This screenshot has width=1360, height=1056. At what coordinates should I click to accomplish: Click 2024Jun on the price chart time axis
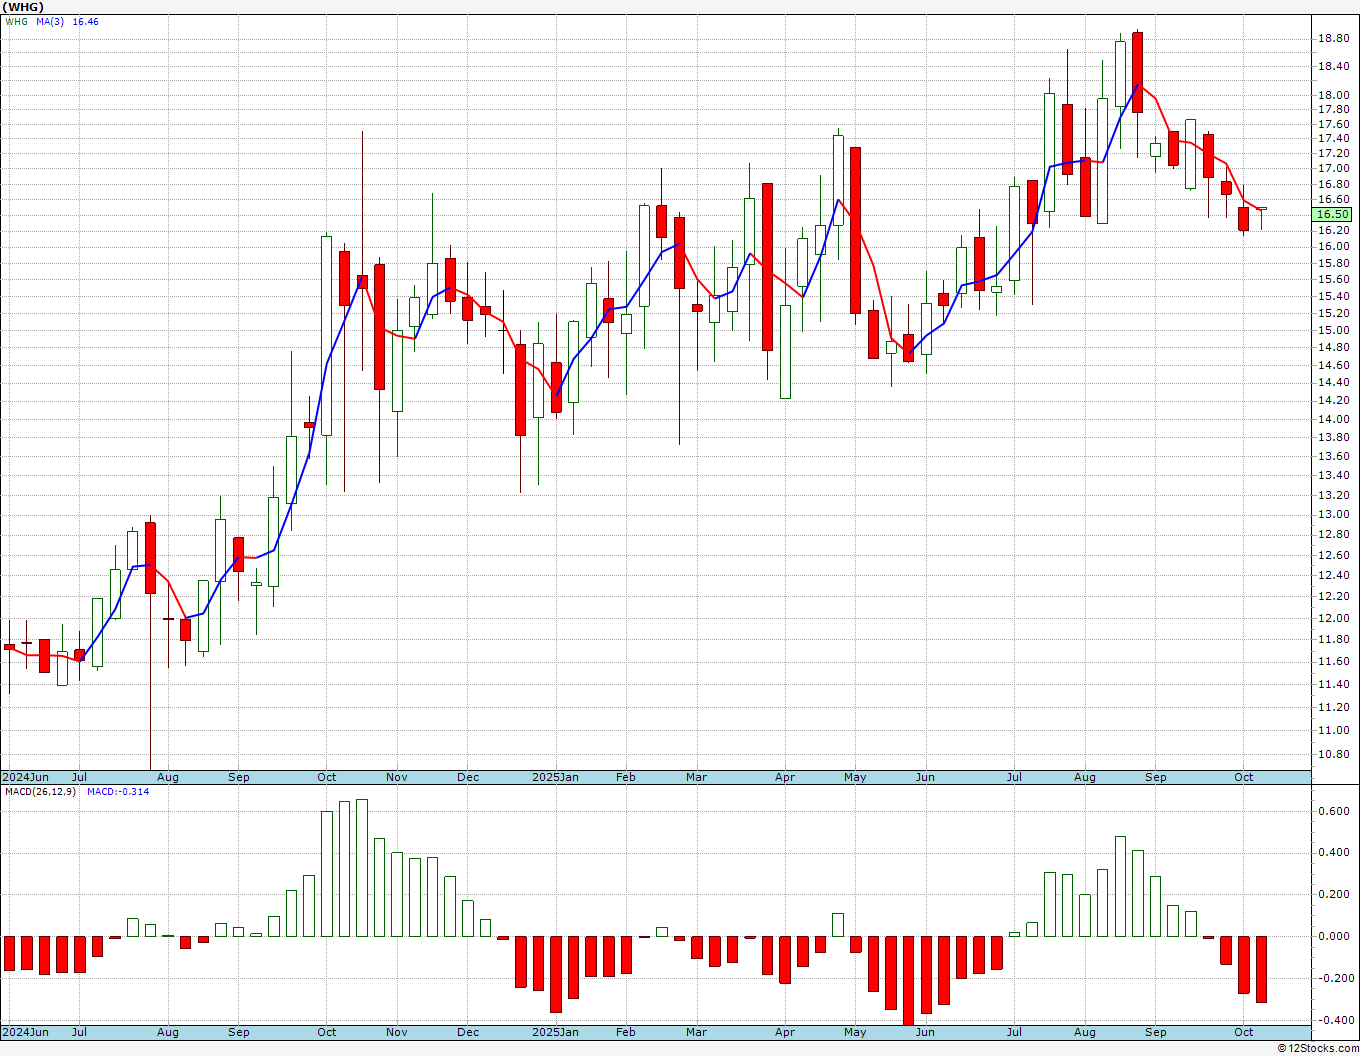click(x=25, y=777)
